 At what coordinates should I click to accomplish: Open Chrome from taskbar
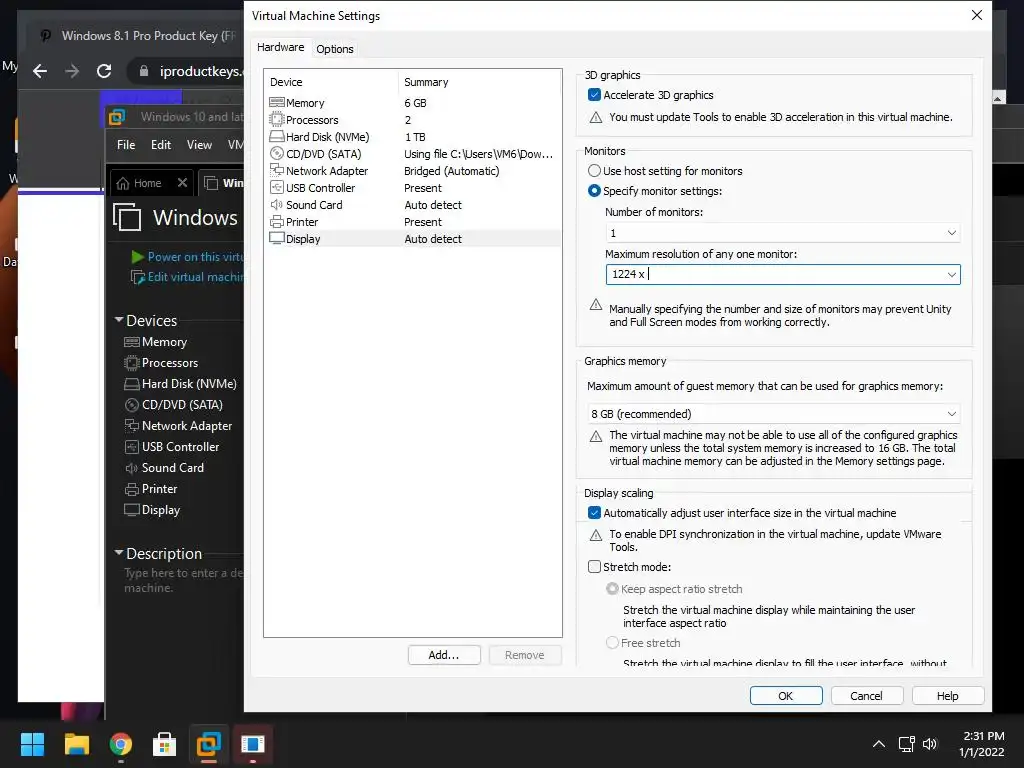click(121, 744)
